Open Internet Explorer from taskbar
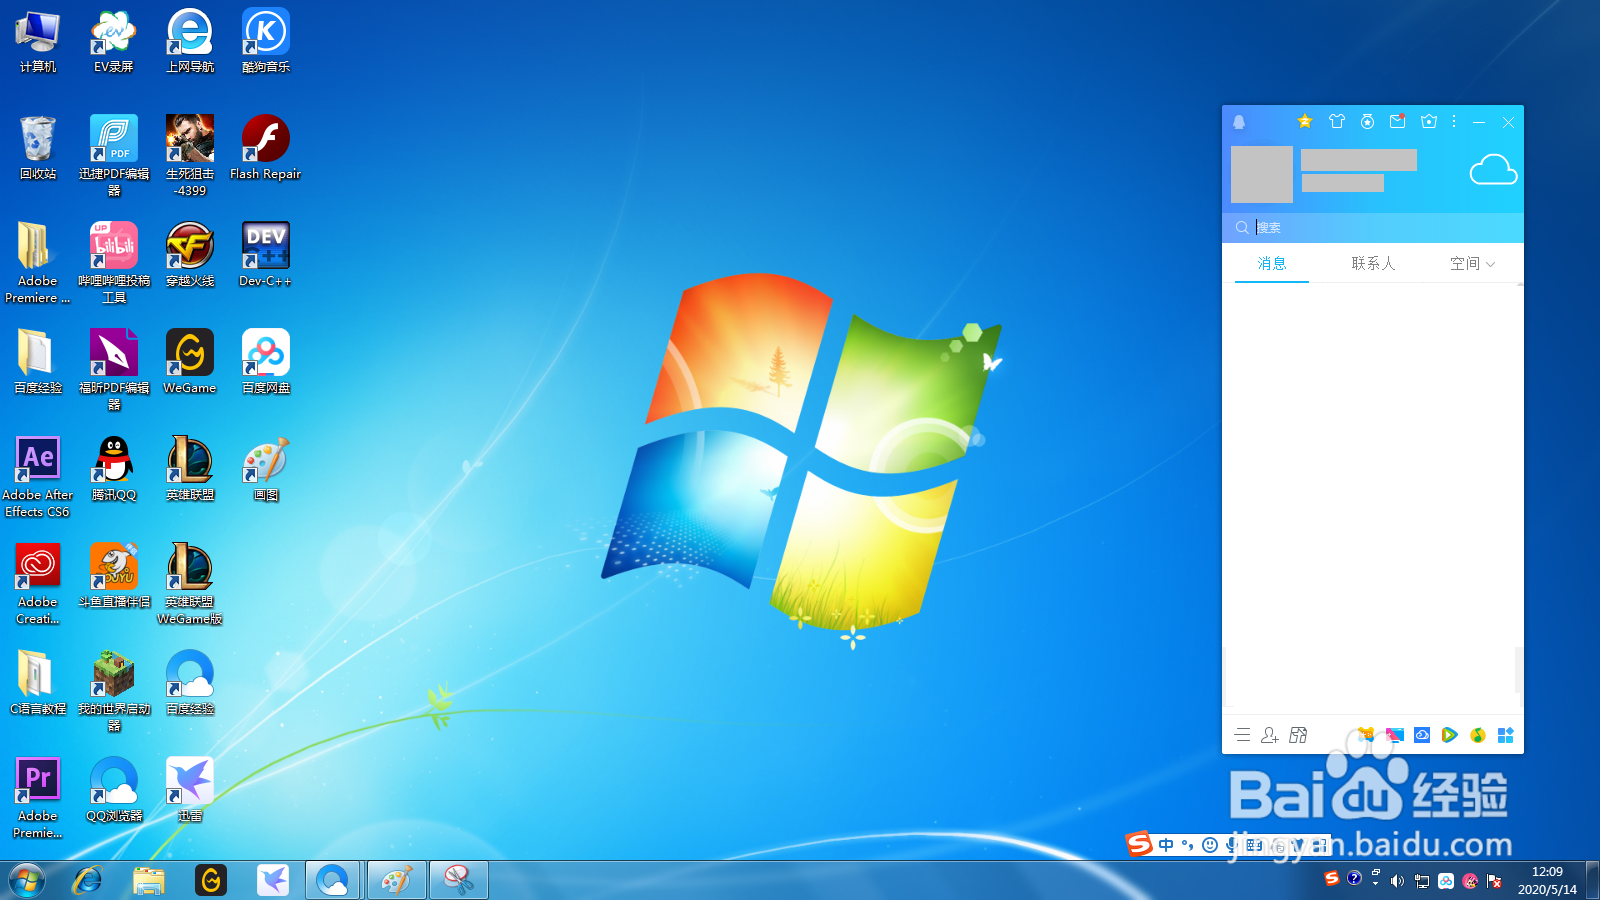Screen dimensions: 1600x900 click(88, 881)
